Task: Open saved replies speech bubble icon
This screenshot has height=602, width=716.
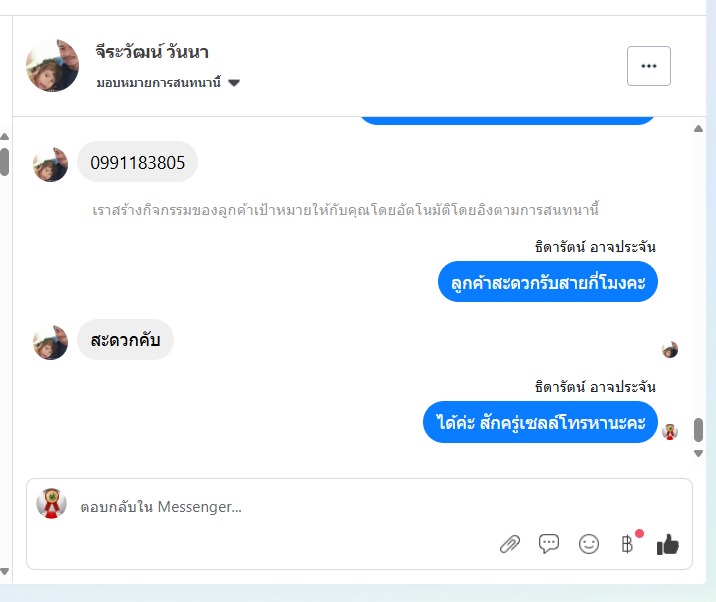Action: pyautogui.click(x=549, y=544)
